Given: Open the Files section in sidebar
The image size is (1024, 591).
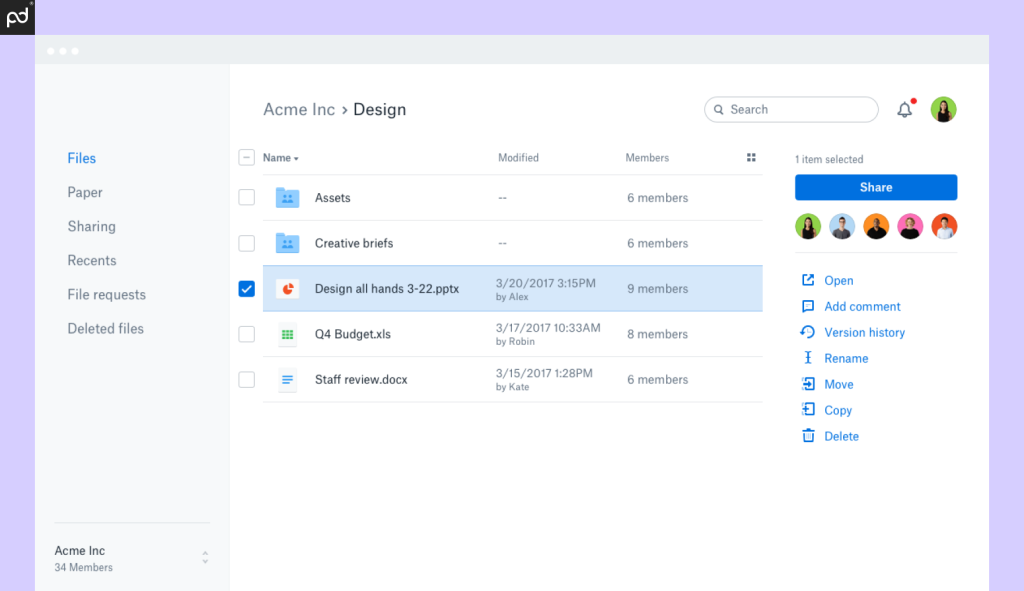Looking at the screenshot, I should [82, 158].
